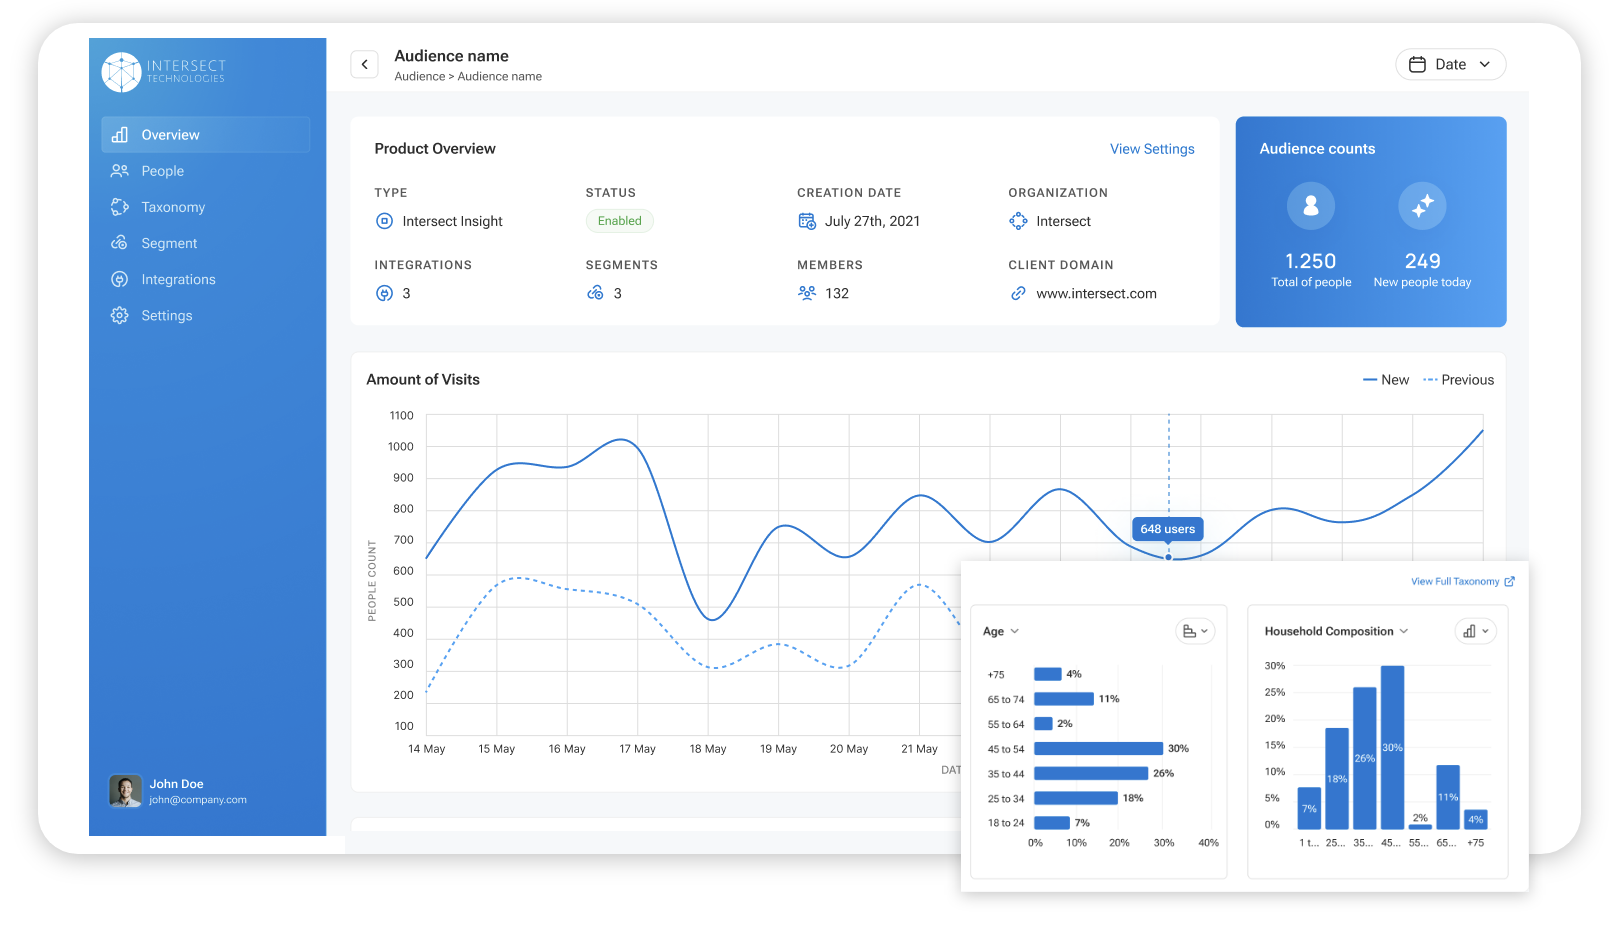Click the 17 May axis label
This screenshot has height=925, width=1618.
tap(637, 749)
